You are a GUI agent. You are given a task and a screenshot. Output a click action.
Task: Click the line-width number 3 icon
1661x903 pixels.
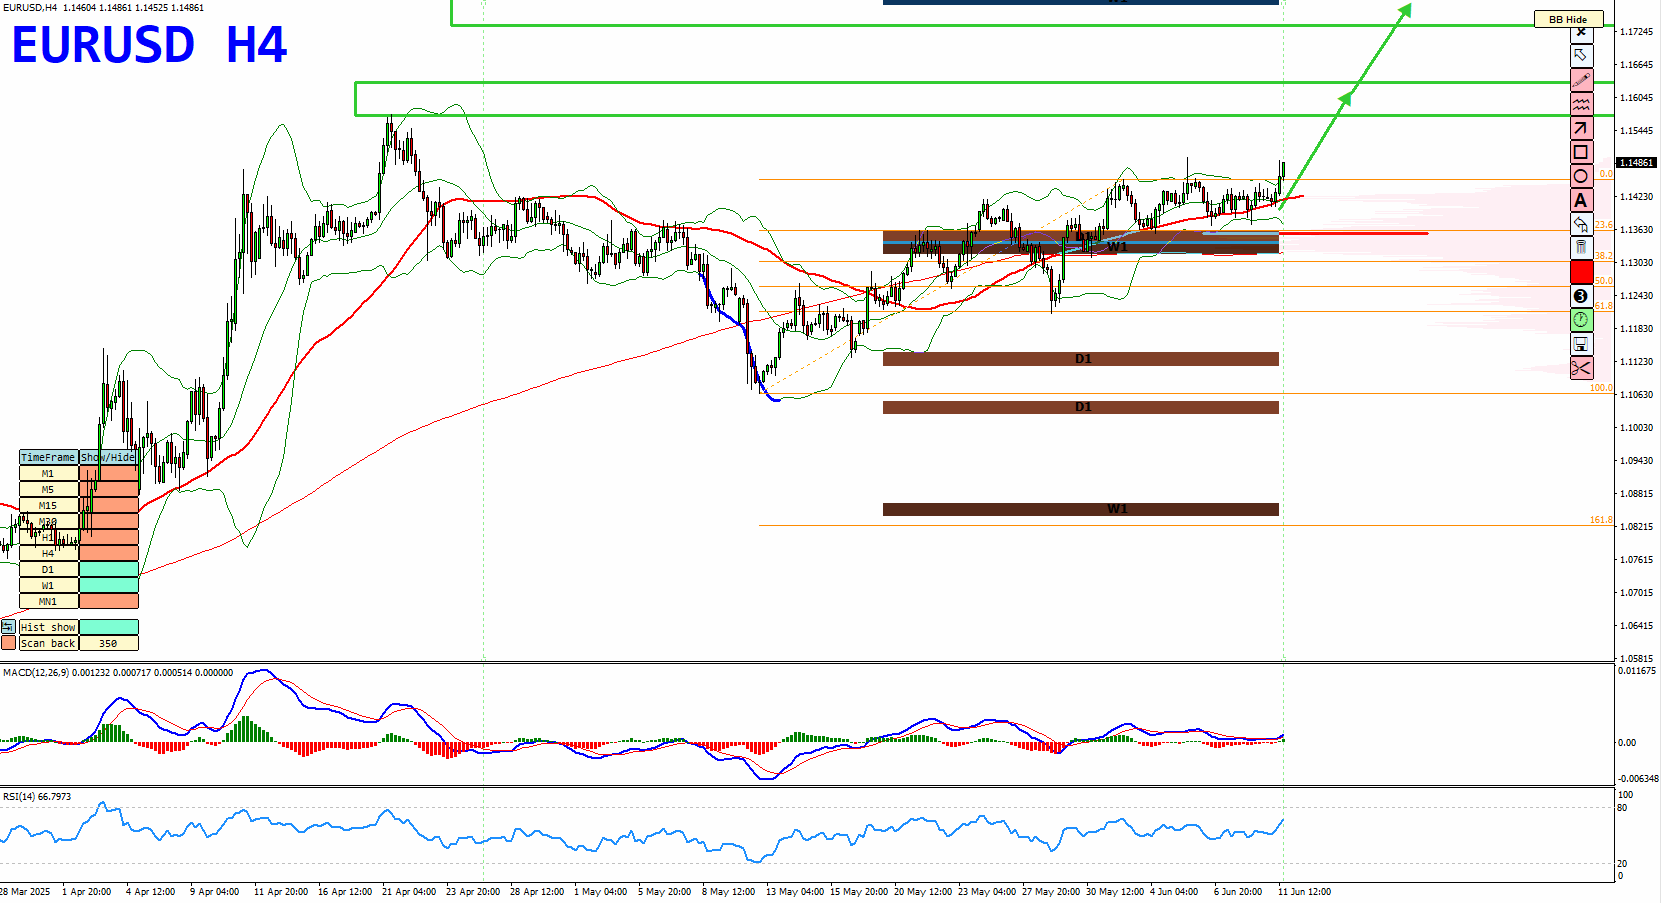click(x=1581, y=296)
